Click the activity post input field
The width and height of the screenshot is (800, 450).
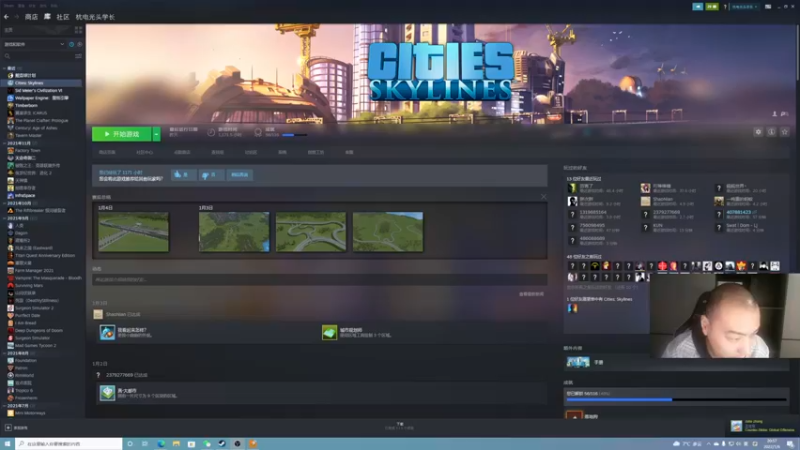click(x=319, y=280)
